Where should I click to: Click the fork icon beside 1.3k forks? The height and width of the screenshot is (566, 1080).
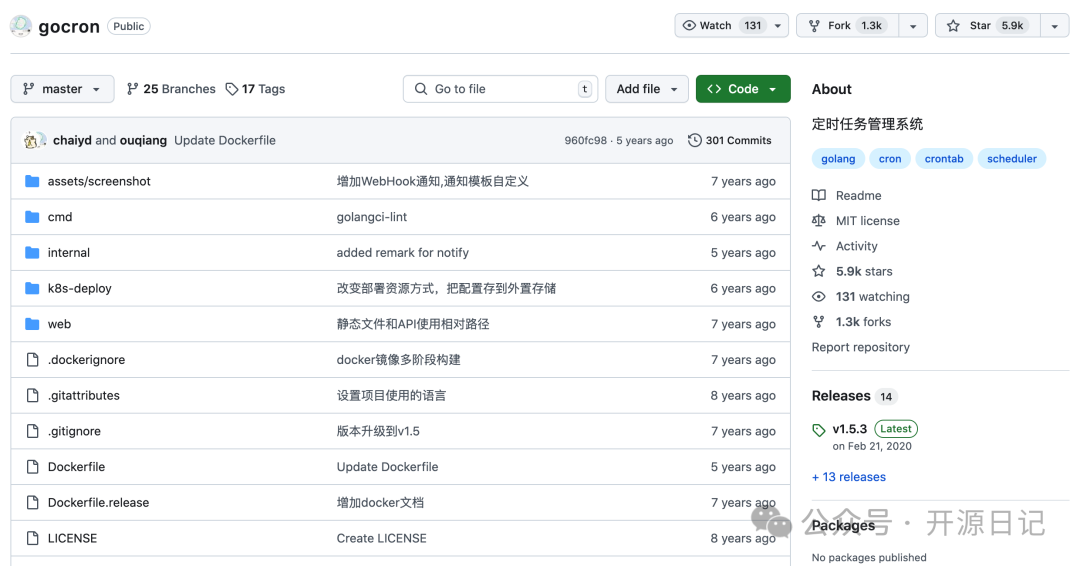pos(819,322)
